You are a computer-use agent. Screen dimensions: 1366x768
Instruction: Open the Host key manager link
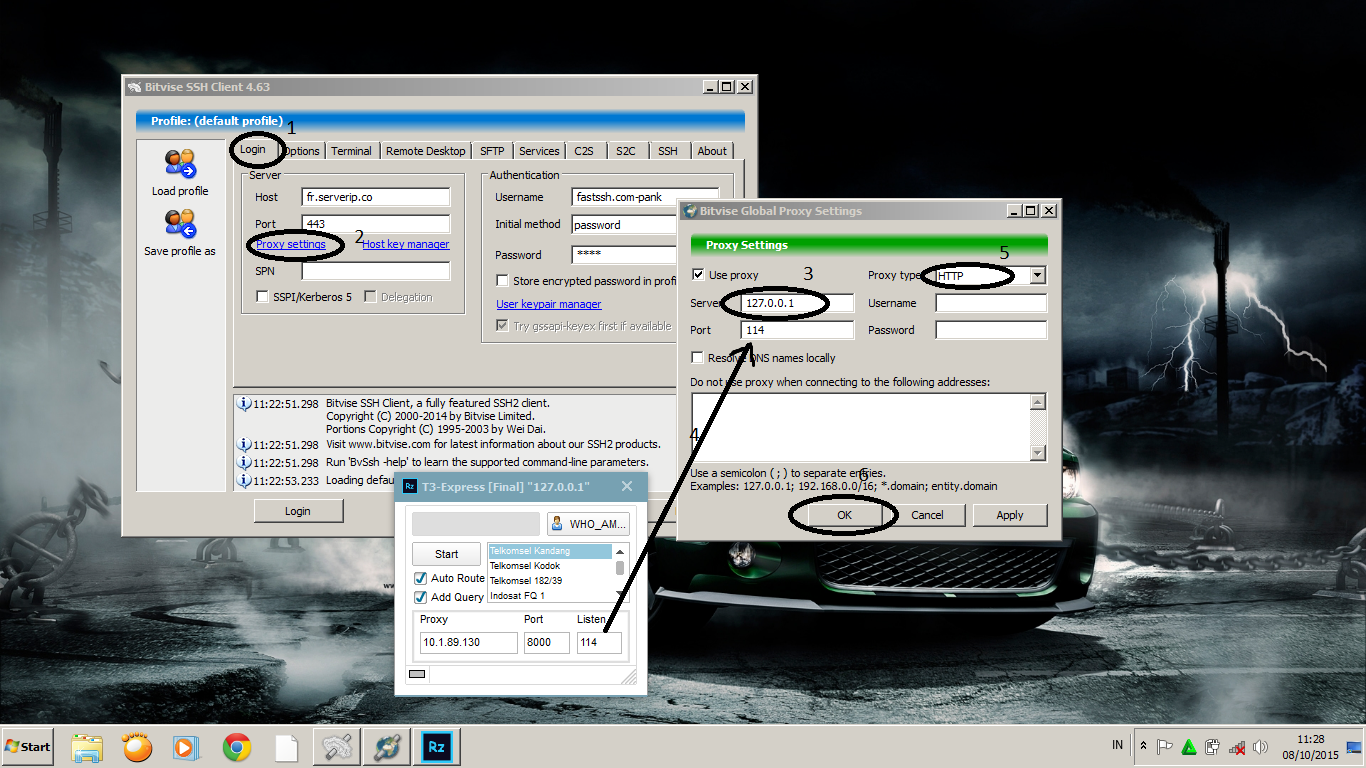(406, 244)
